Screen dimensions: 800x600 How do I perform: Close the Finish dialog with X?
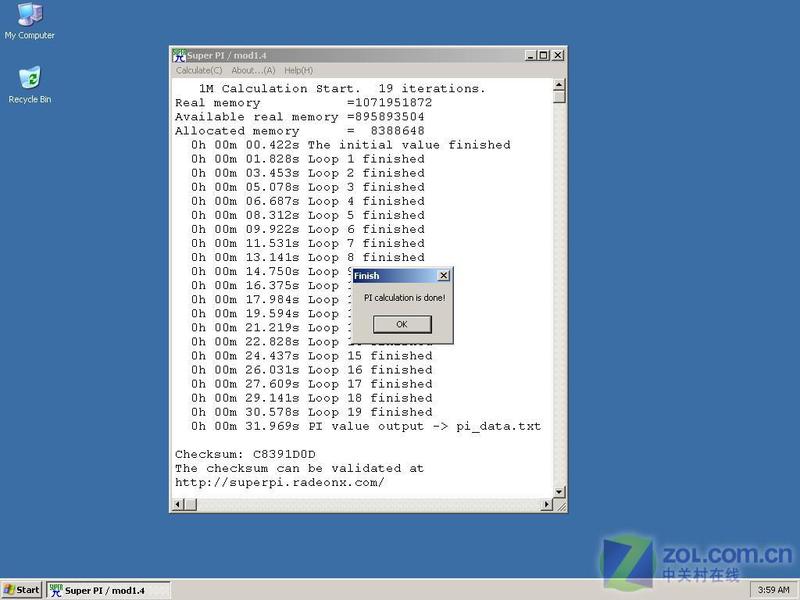click(444, 276)
